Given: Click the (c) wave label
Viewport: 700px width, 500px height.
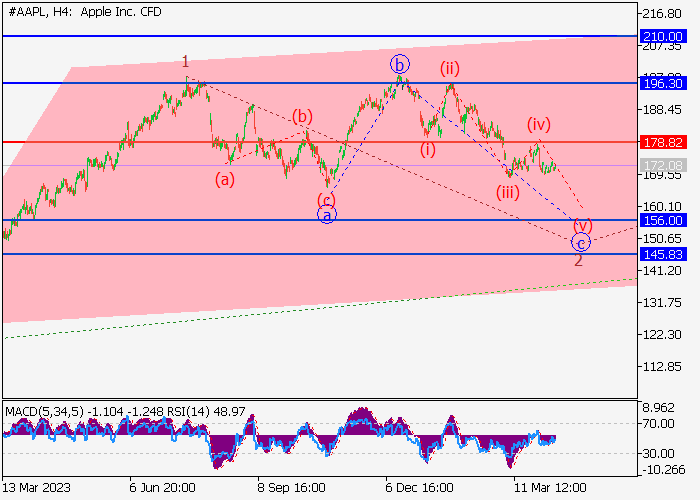Looking at the screenshot, I should [326, 200].
